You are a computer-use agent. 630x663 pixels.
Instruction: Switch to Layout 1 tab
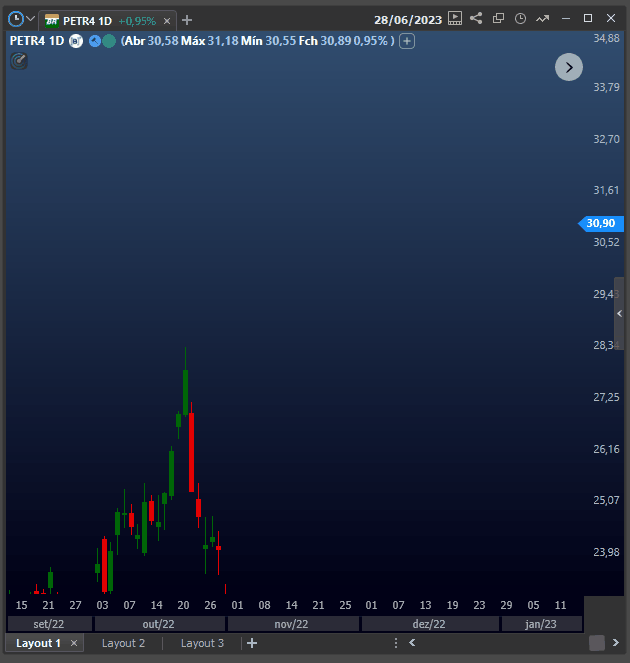pos(38,643)
